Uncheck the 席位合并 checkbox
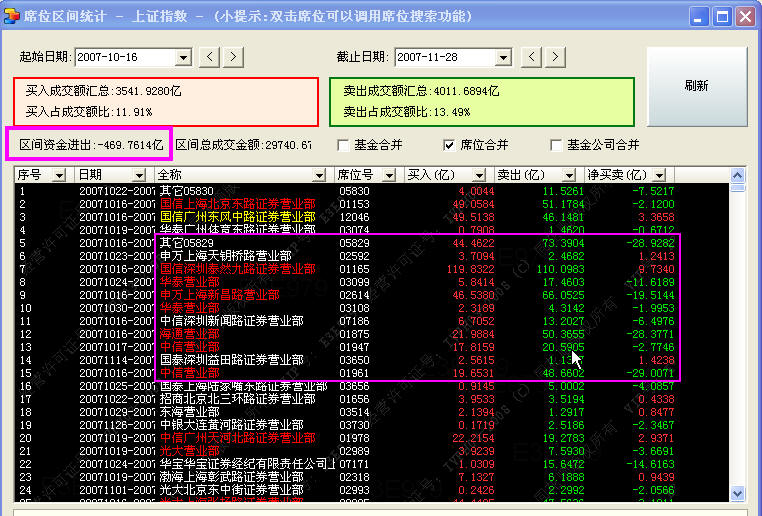762x516 pixels. coord(450,145)
